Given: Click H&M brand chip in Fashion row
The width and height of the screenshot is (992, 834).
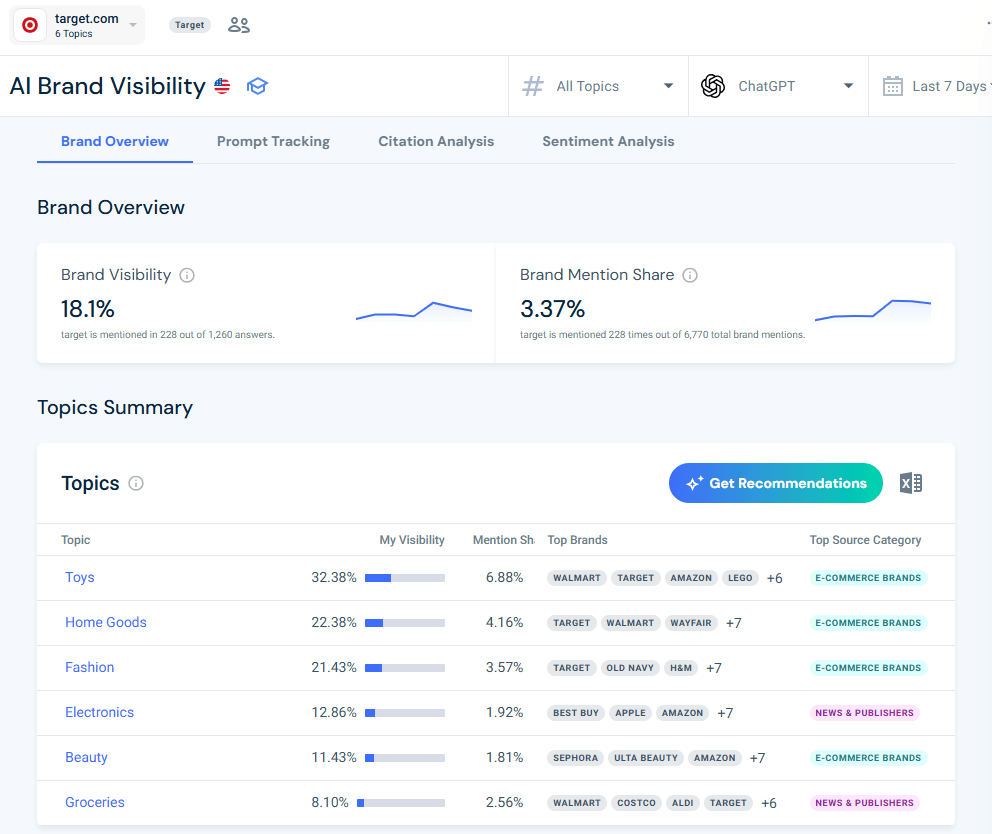Looking at the screenshot, I should tap(681, 668).
